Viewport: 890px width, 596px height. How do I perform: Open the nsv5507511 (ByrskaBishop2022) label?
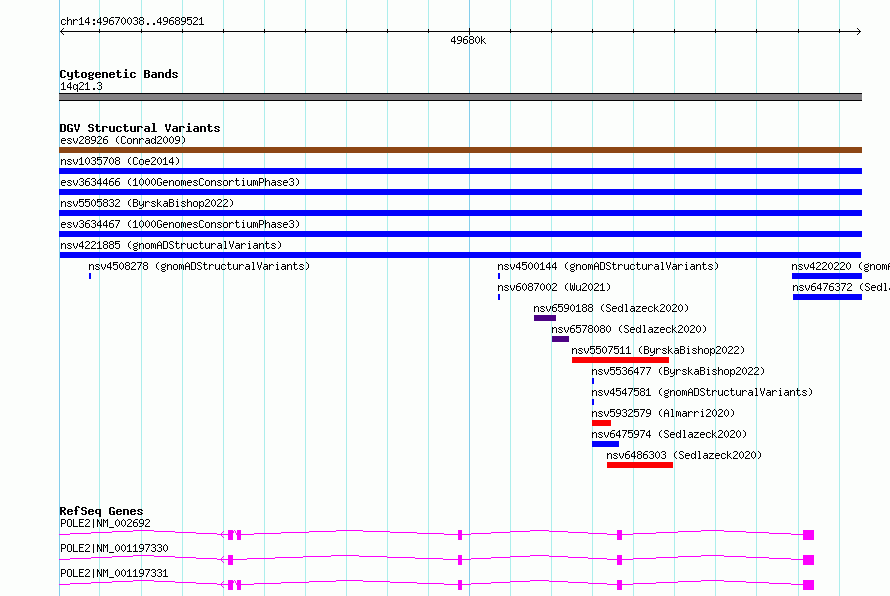click(x=658, y=350)
